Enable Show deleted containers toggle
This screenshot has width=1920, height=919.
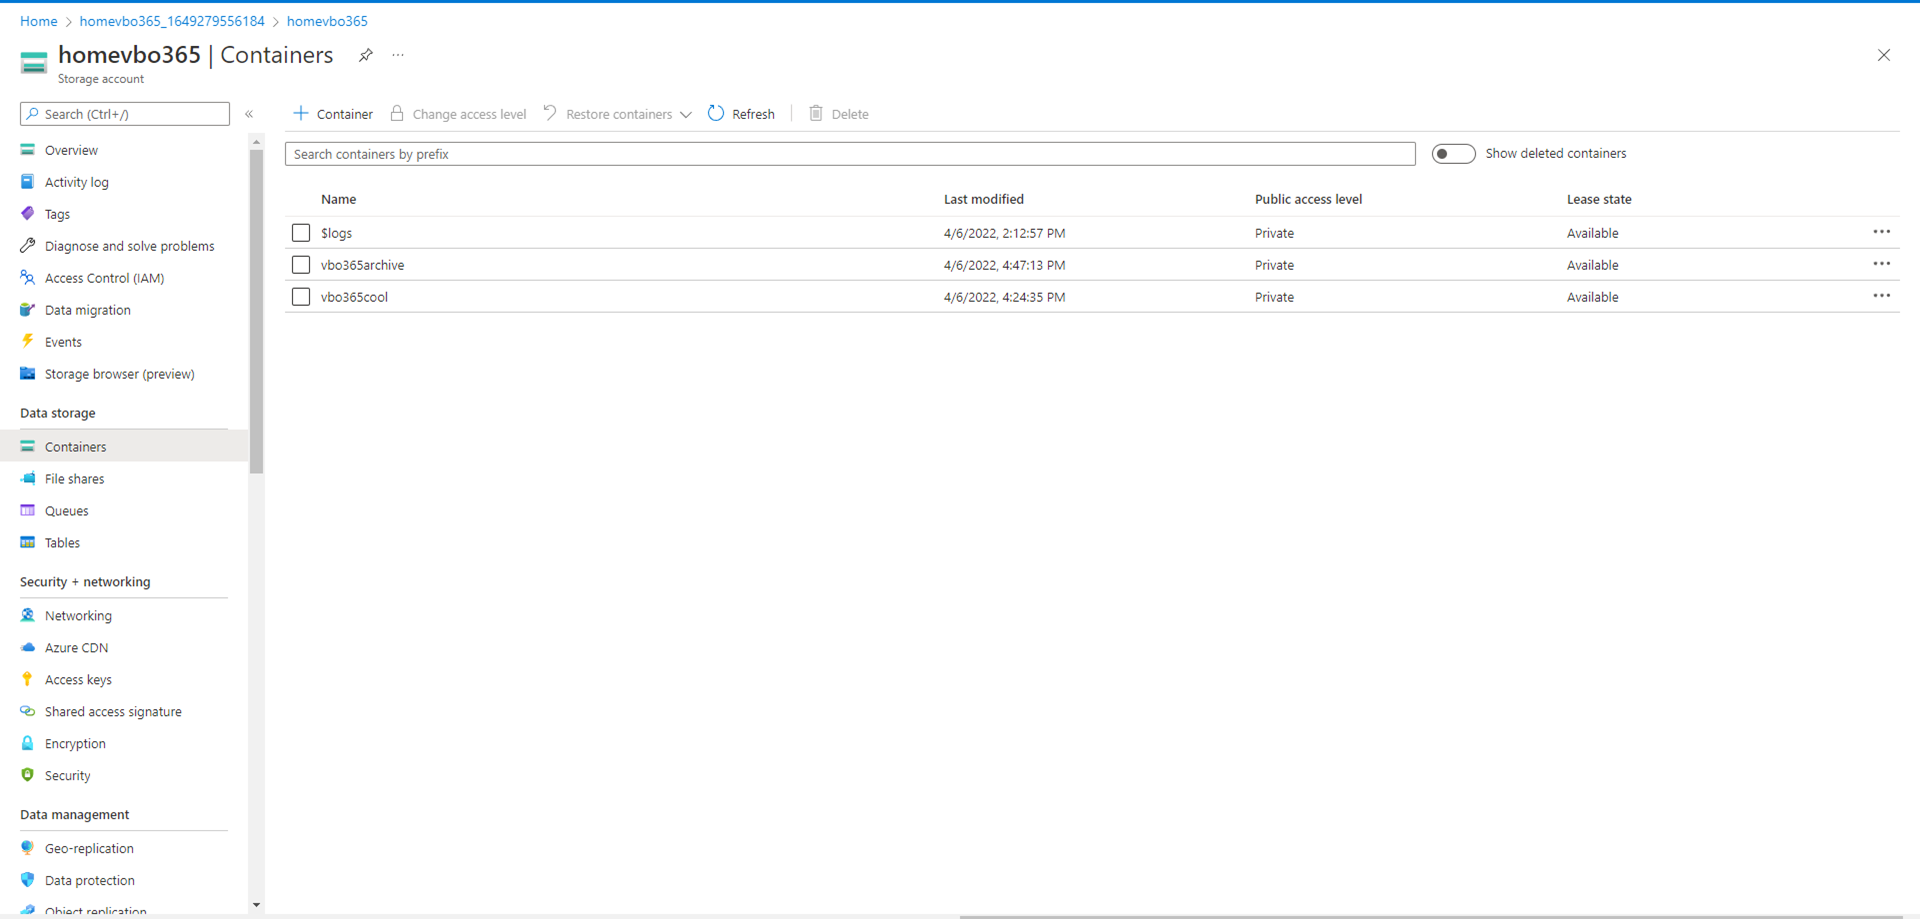pos(1453,154)
